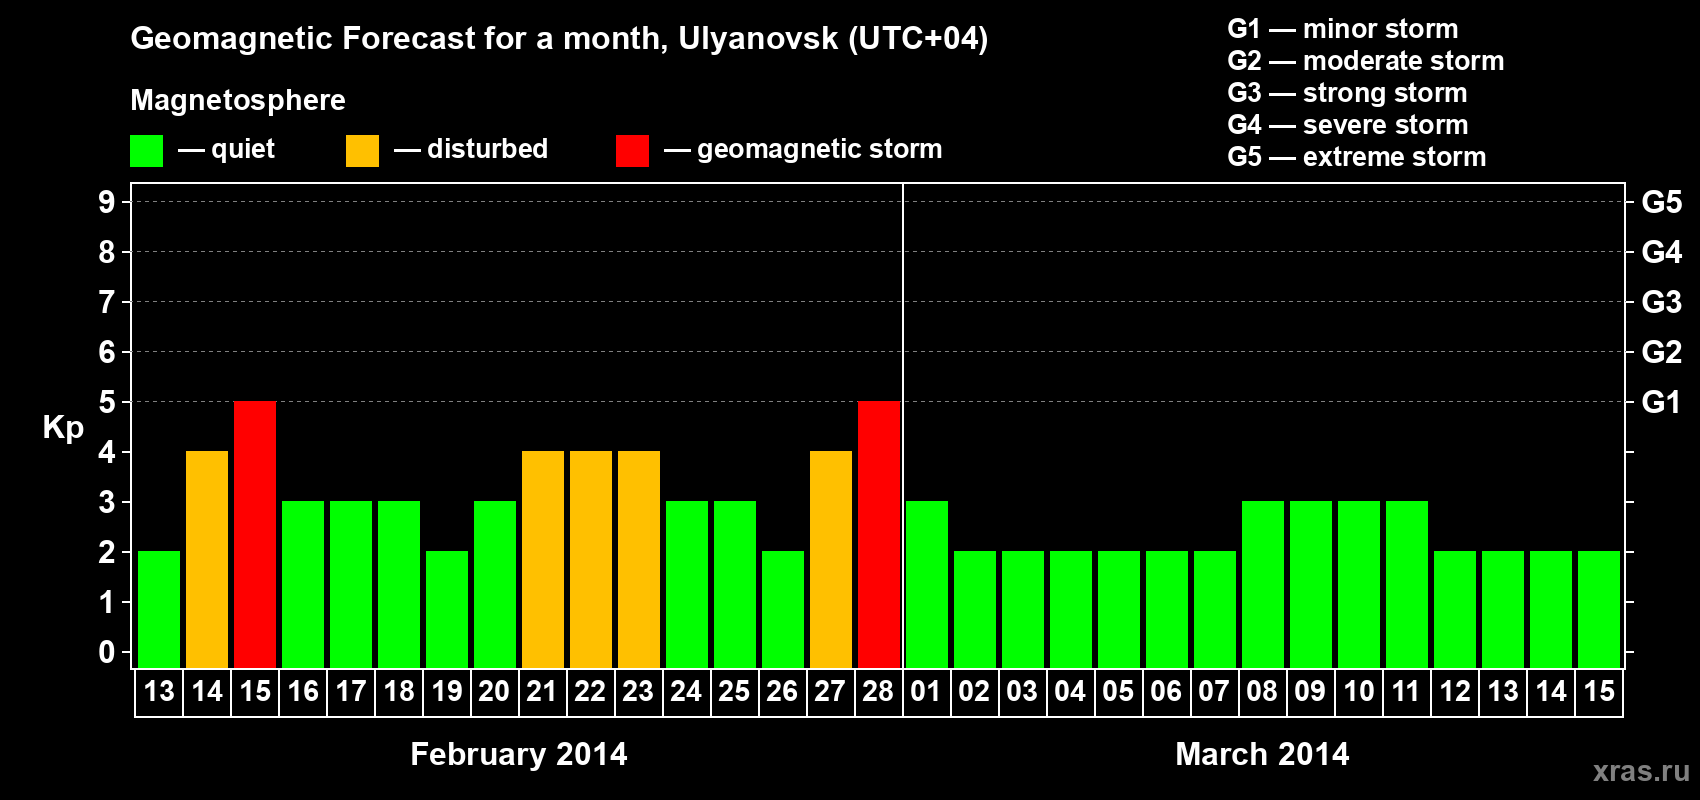Select the green bar for February 13
The image size is (1700, 800).
coord(159,610)
